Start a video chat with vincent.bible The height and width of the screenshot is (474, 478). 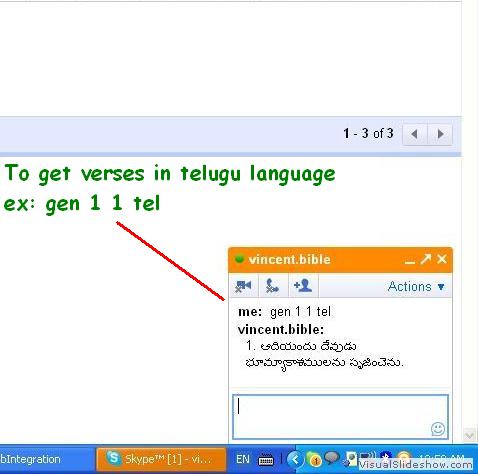pos(243,286)
